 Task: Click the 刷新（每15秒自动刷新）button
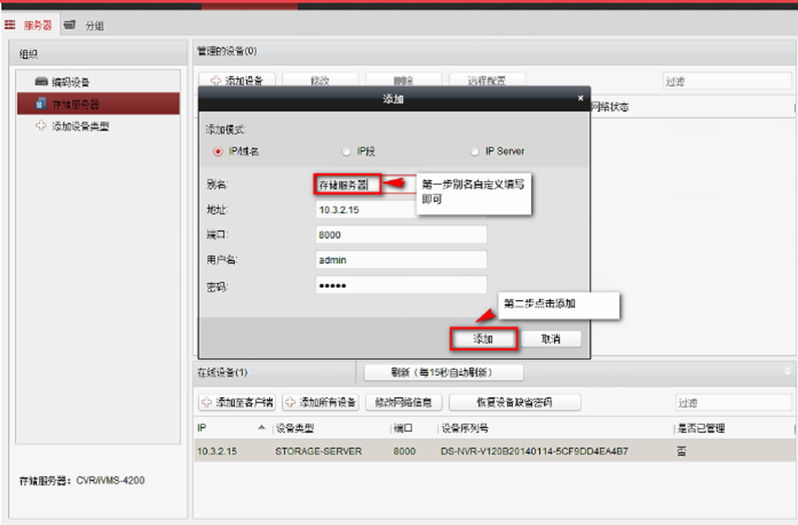pyautogui.click(x=443, y=372)
